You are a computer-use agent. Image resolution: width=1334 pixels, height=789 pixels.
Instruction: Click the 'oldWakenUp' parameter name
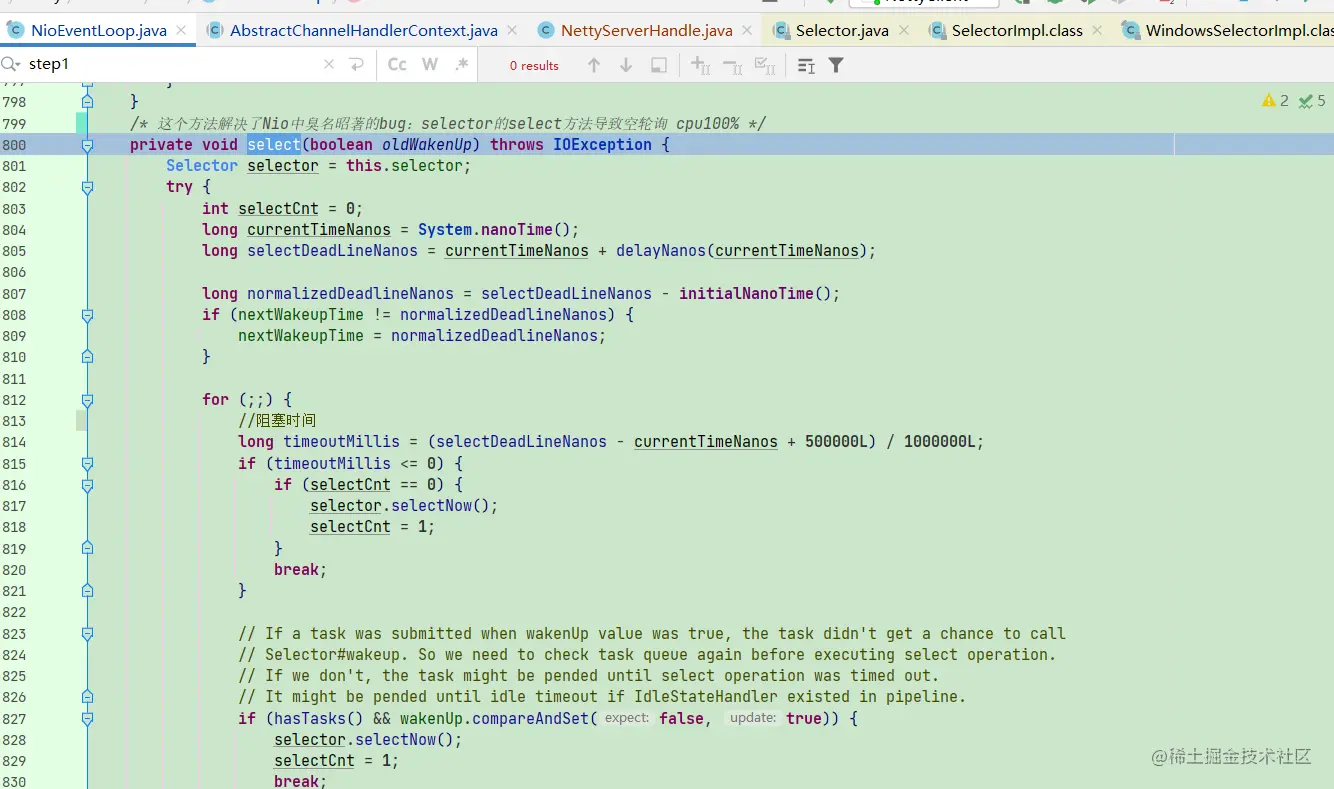[x=427, y=145]
